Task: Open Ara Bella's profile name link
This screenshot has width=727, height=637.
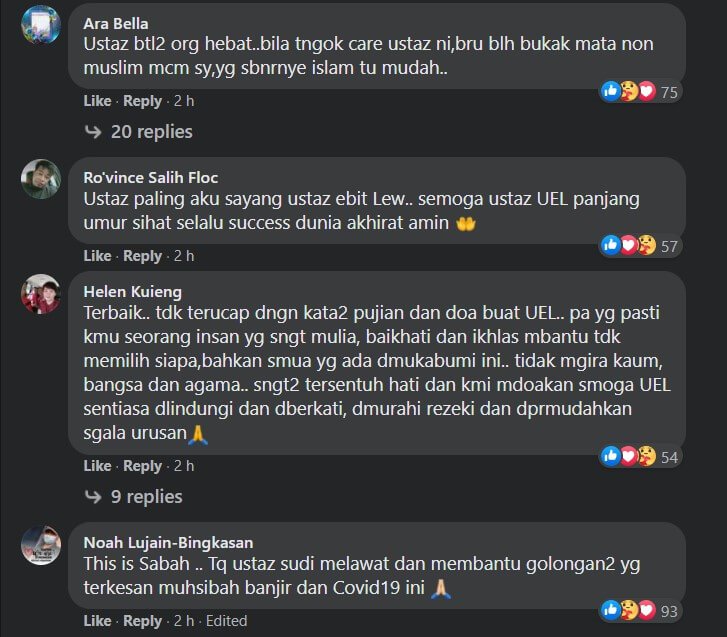Action: [x=116, y=23]
